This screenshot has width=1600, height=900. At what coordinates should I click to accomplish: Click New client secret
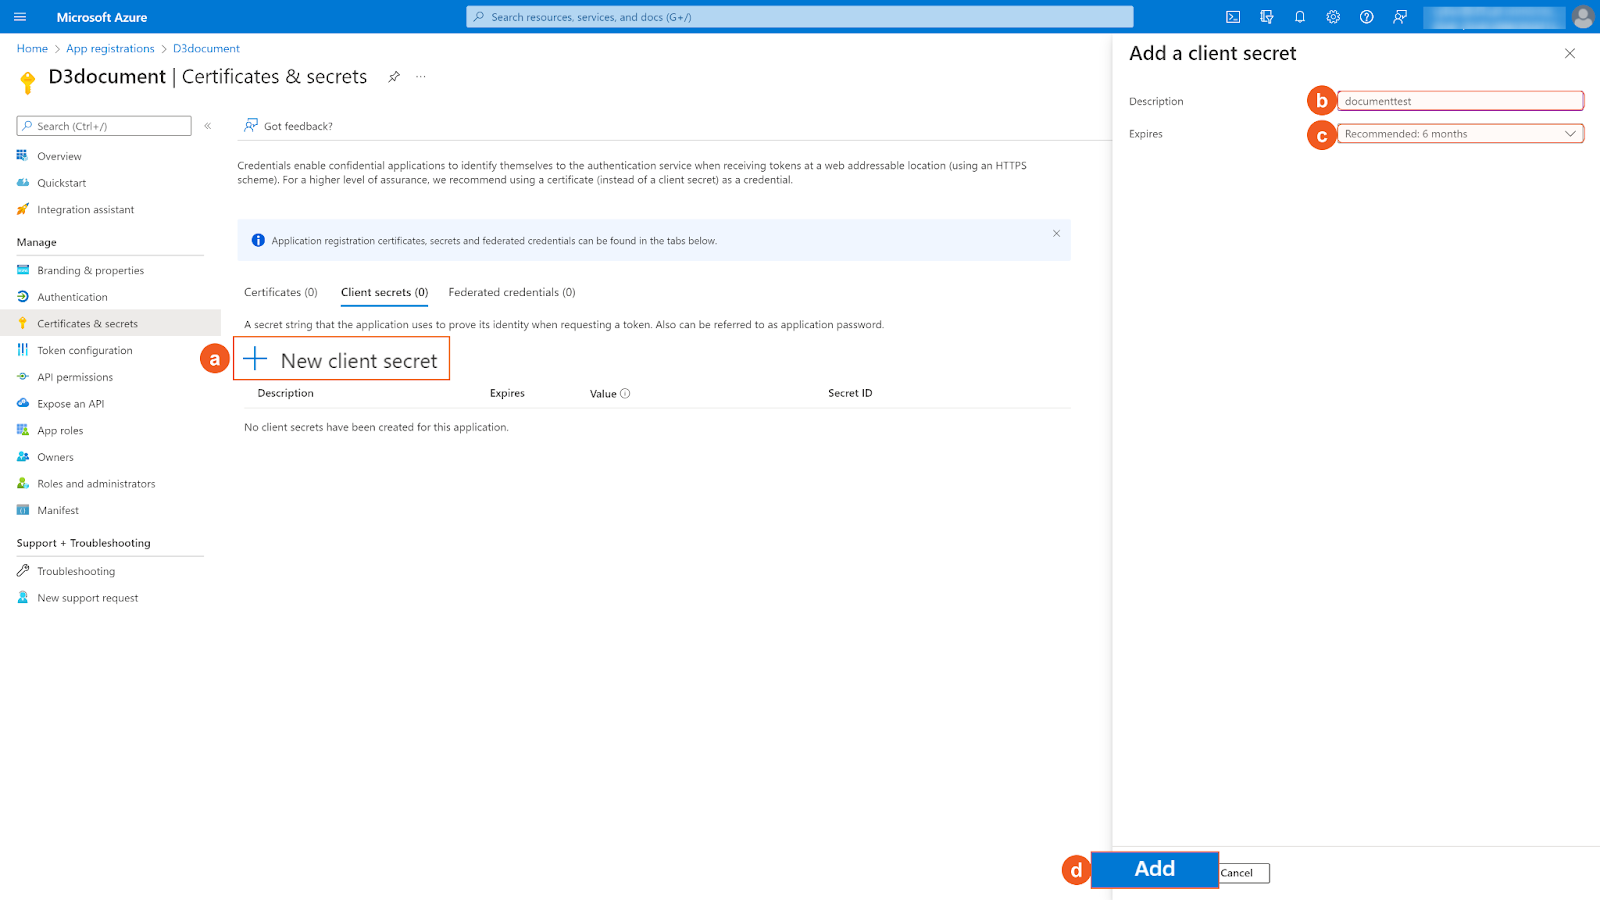coord(342,359)
